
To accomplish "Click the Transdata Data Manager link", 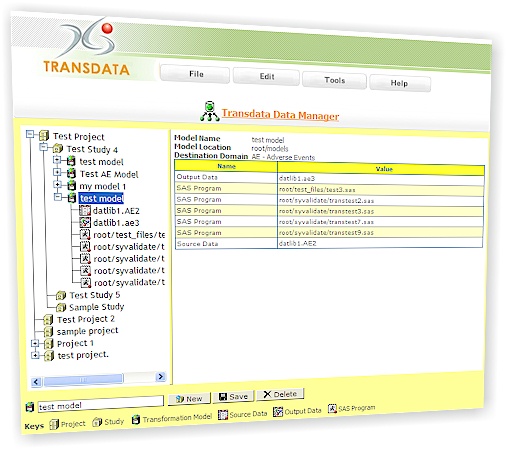I will point(280,115).
